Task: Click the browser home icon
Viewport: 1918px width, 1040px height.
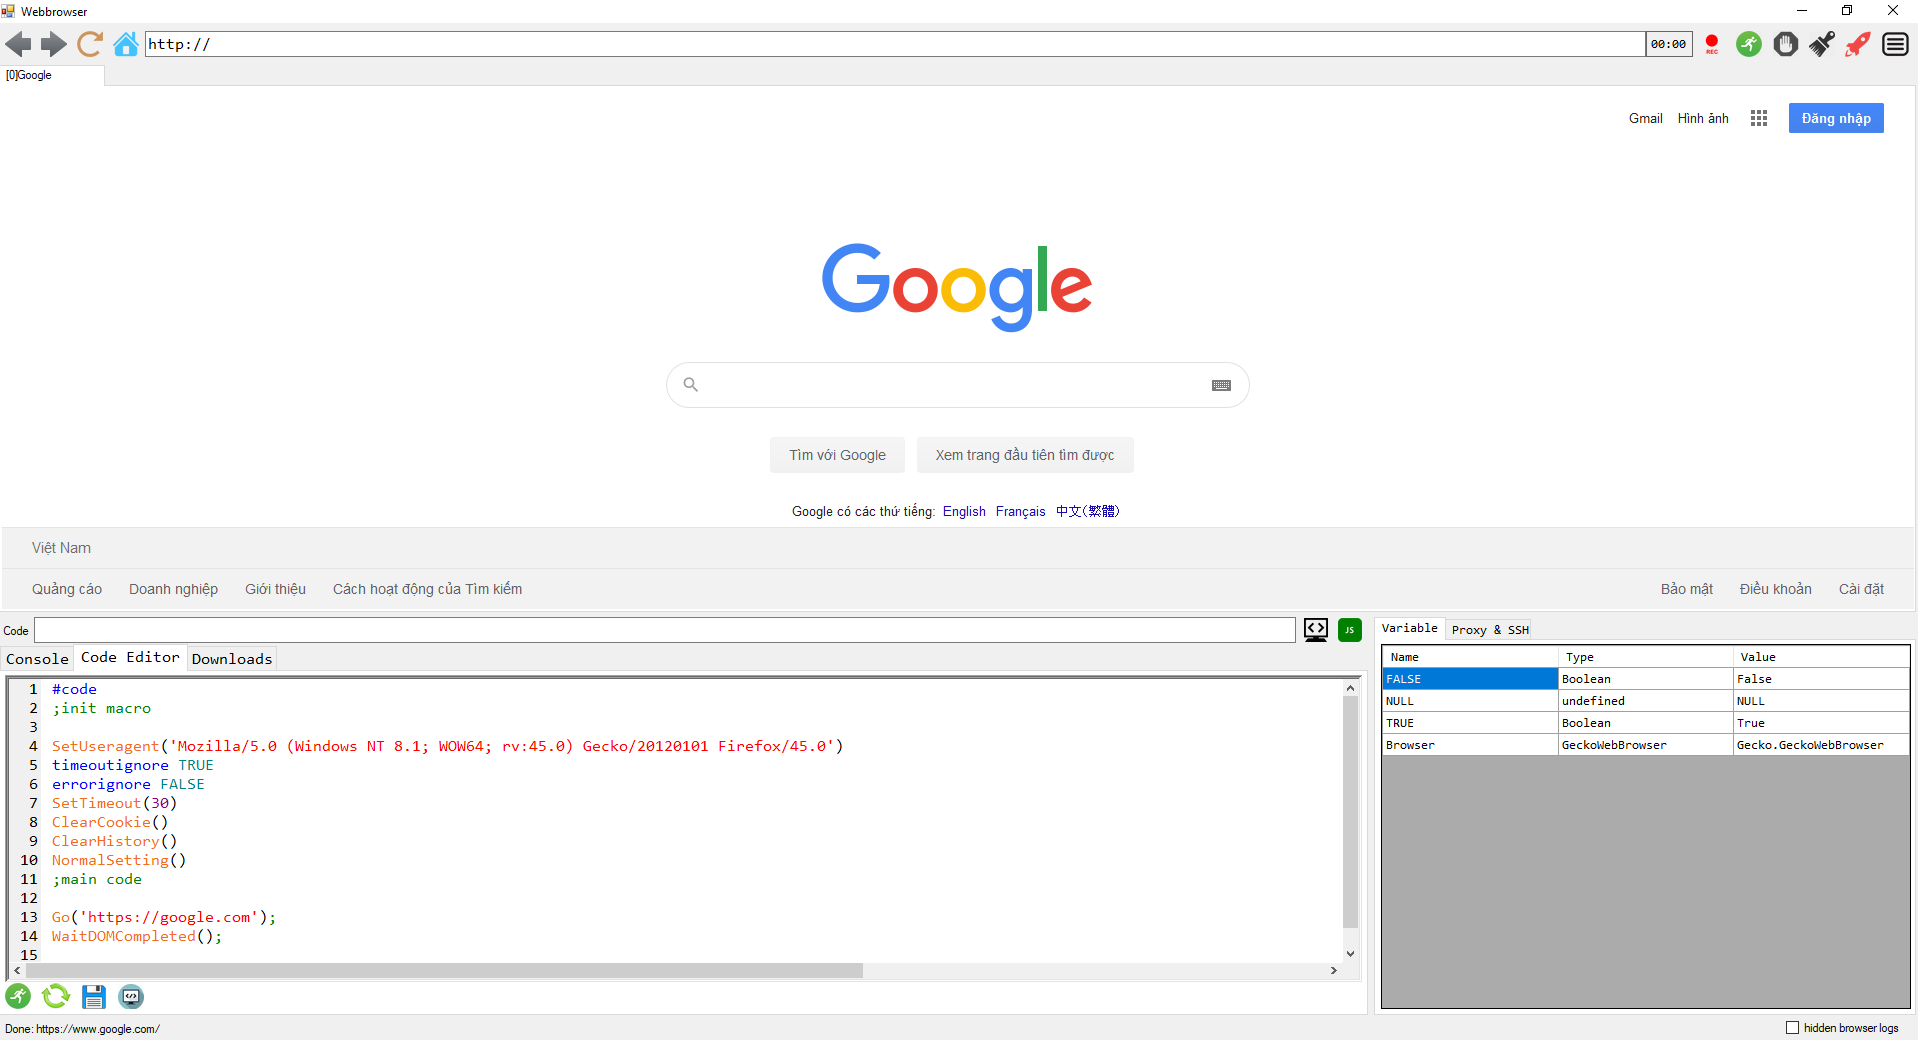Action: [126, 44]
